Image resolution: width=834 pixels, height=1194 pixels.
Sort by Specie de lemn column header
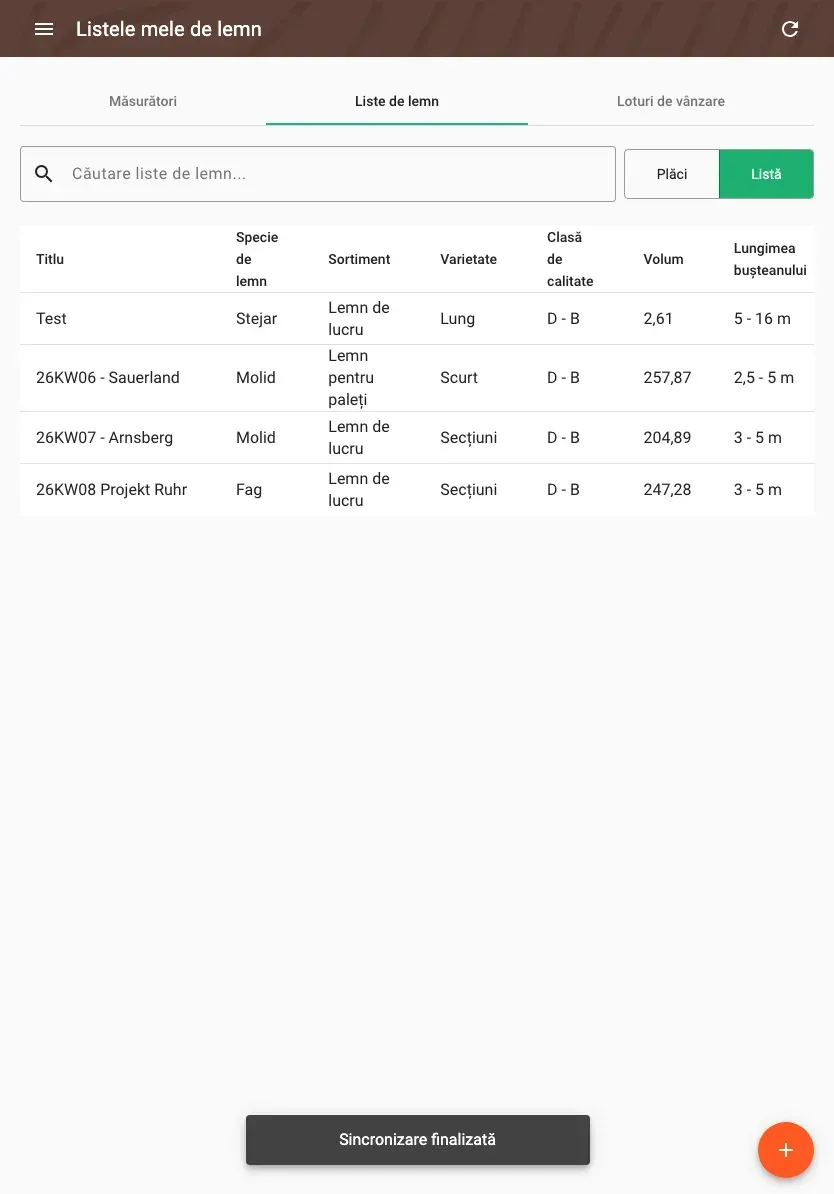click(x=257, y=259)
